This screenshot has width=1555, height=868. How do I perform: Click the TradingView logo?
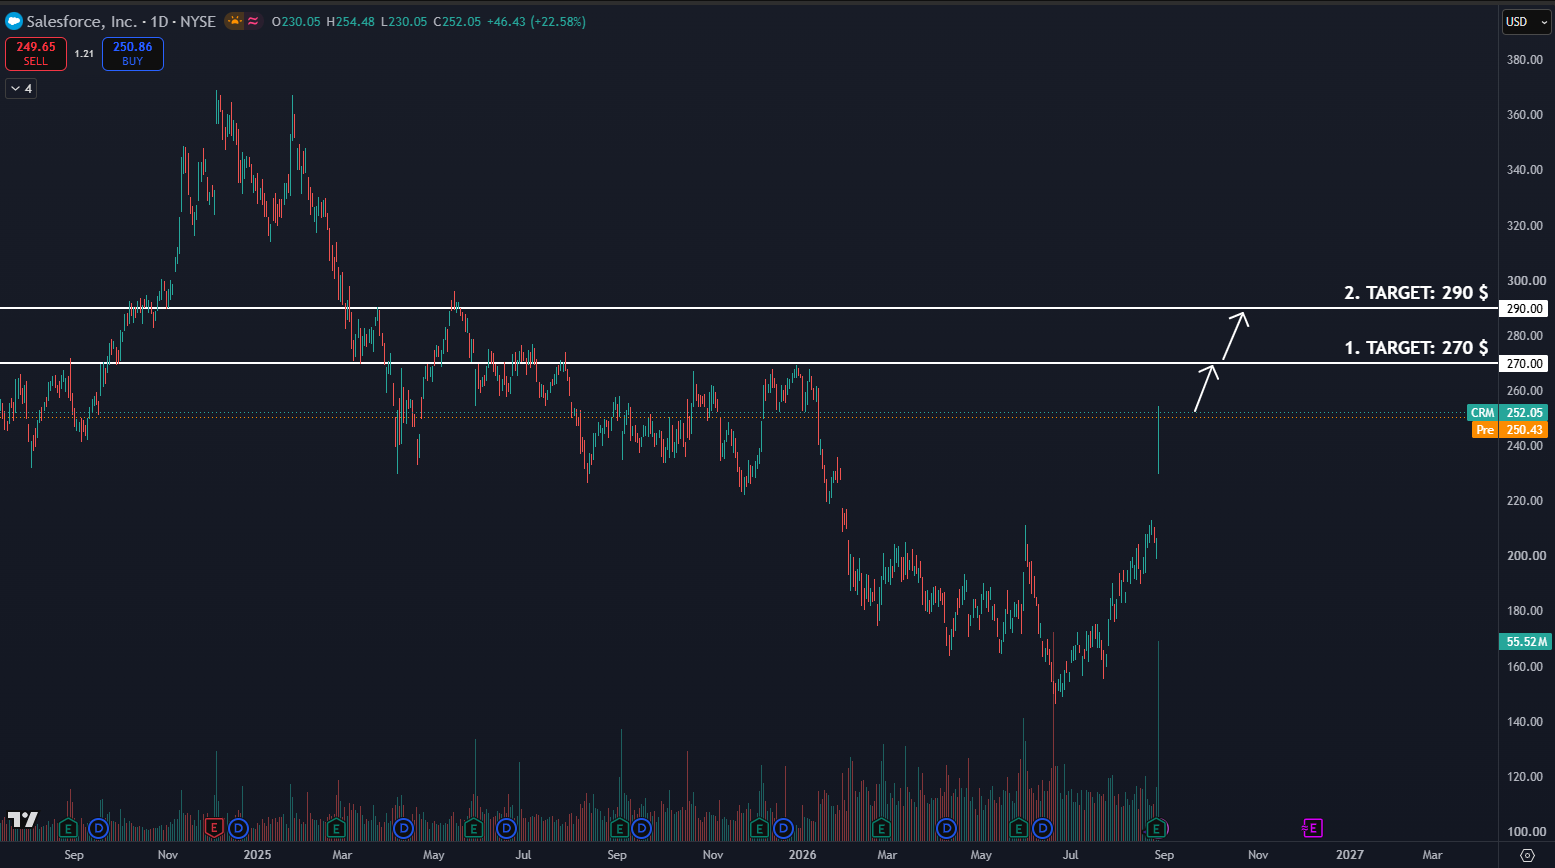[x=23, y=820]
